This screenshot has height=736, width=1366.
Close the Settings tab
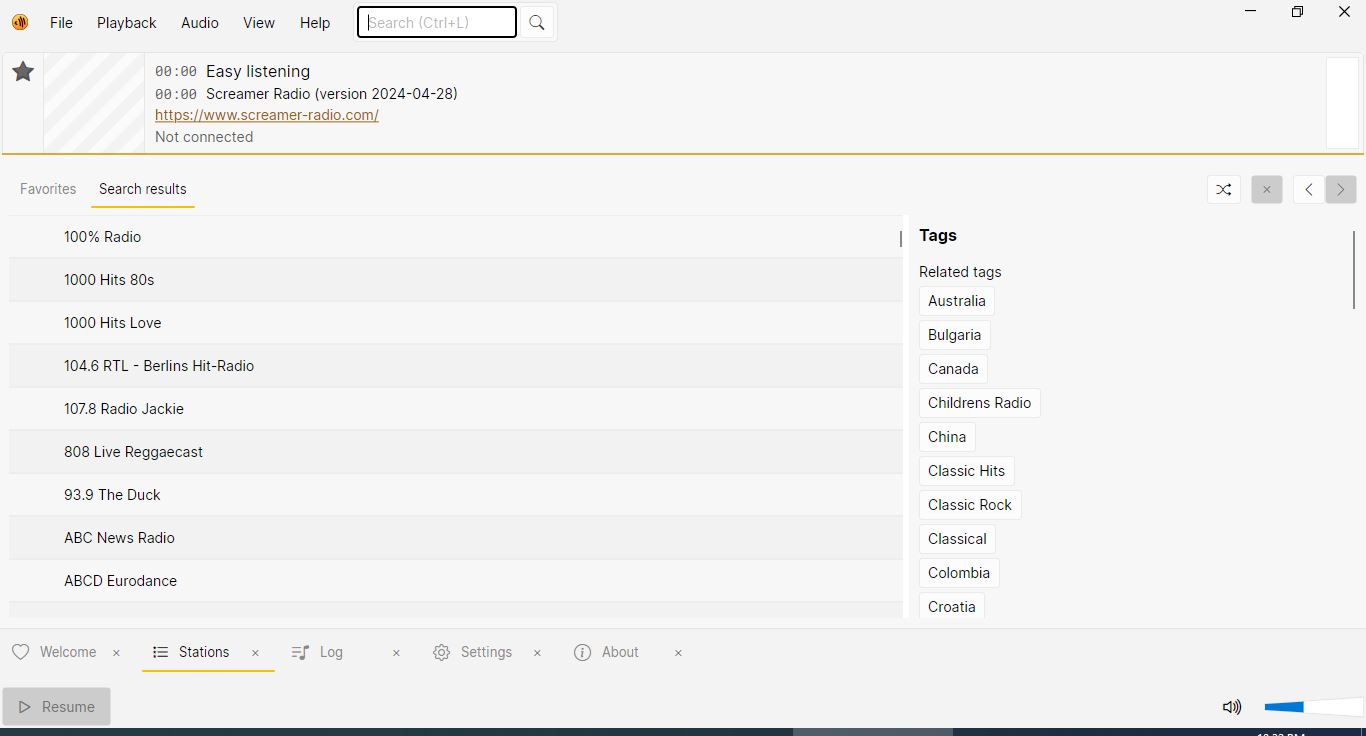(537, 653)
